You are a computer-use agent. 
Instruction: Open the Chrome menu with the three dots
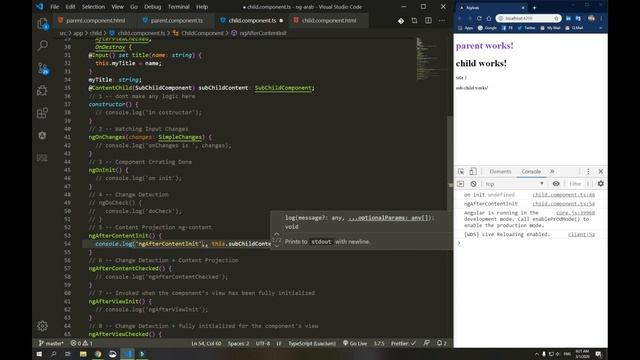click(x=601, y=18)
